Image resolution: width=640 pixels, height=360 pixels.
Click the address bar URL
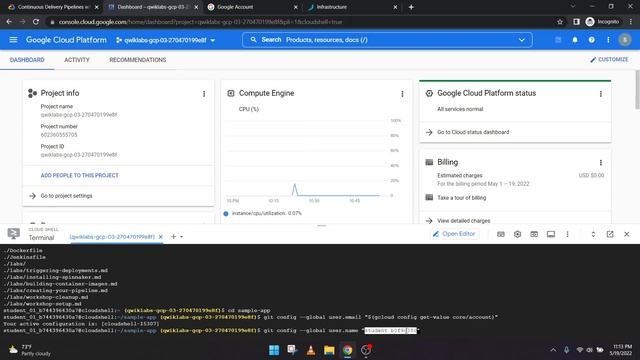coord(200,22)
